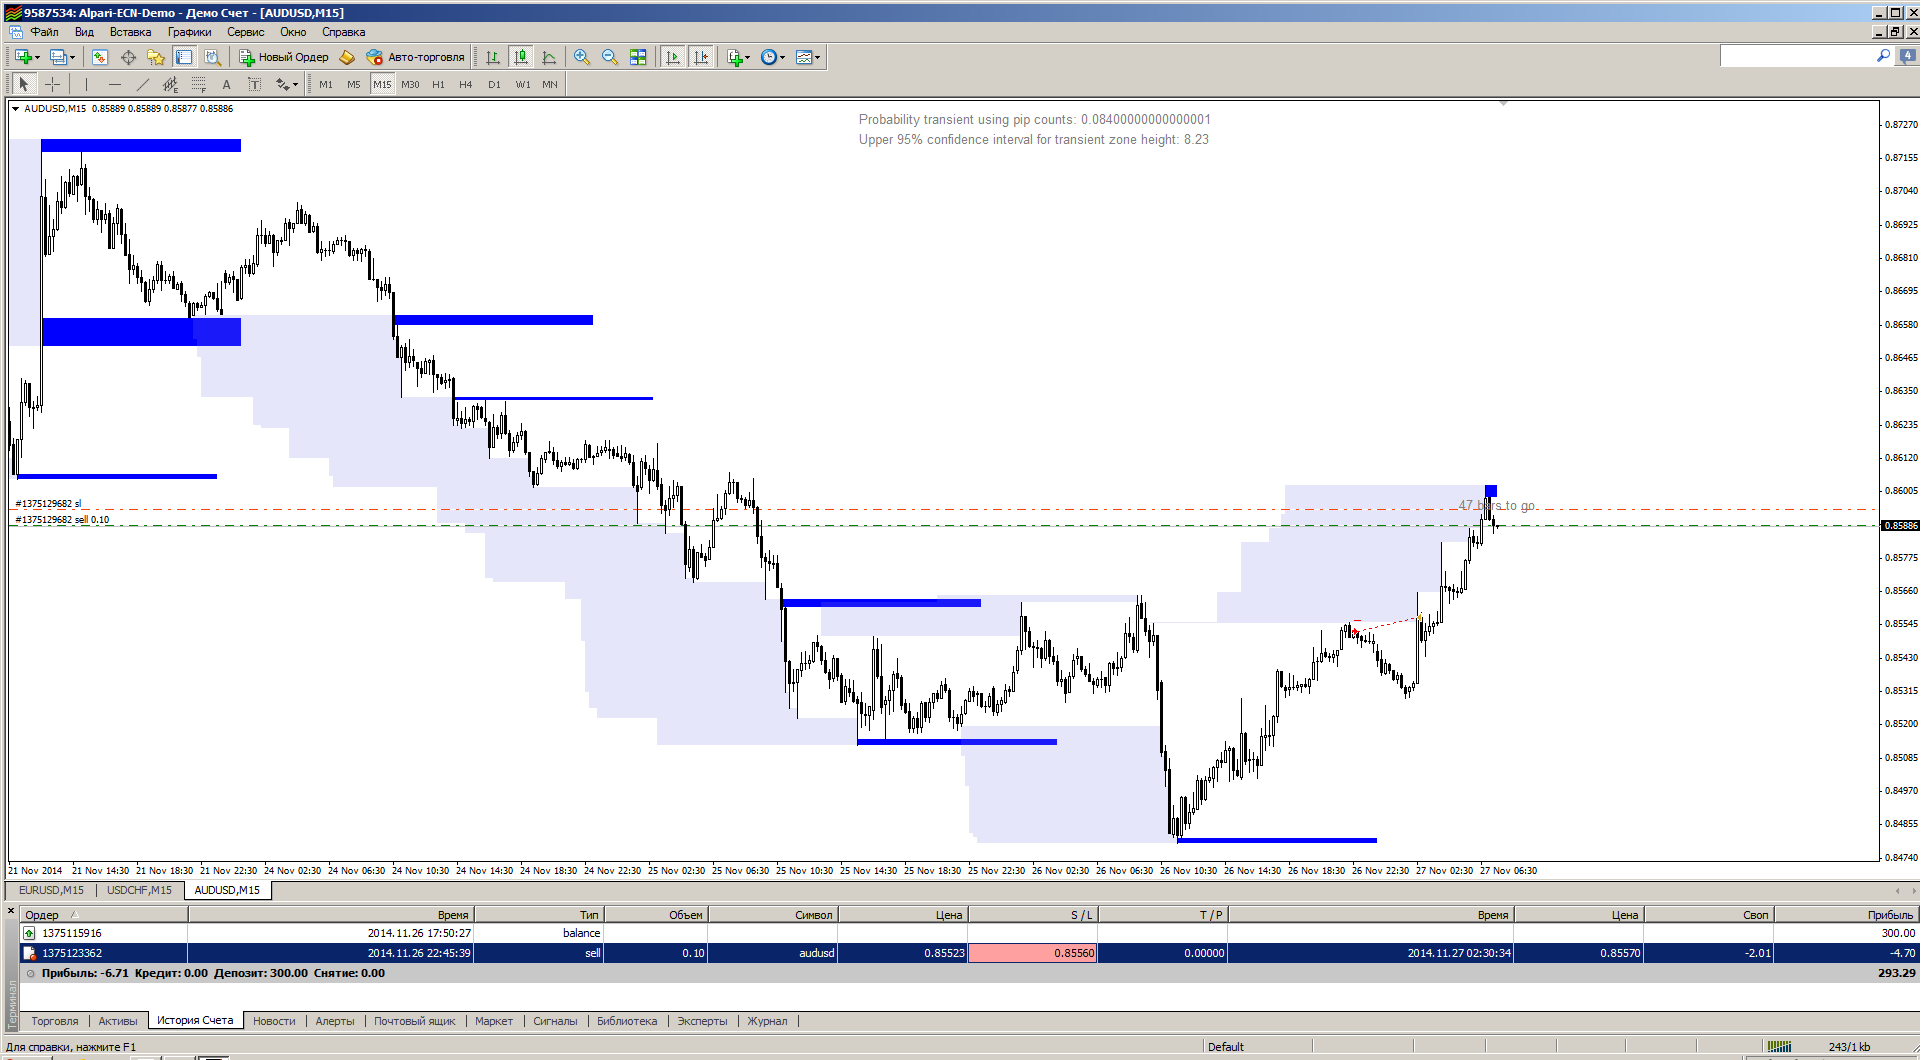Tile chart windows icon
This screenshot has height=1060, width=1928.
tap(638, 57)
